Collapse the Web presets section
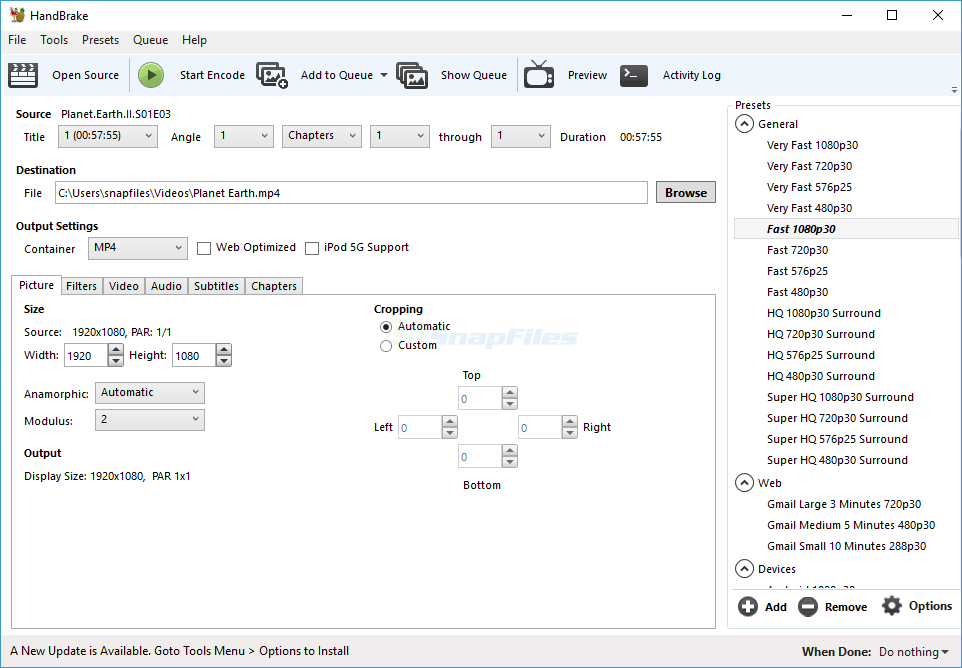Screen dimensions: 962x668 coord(744,482)
